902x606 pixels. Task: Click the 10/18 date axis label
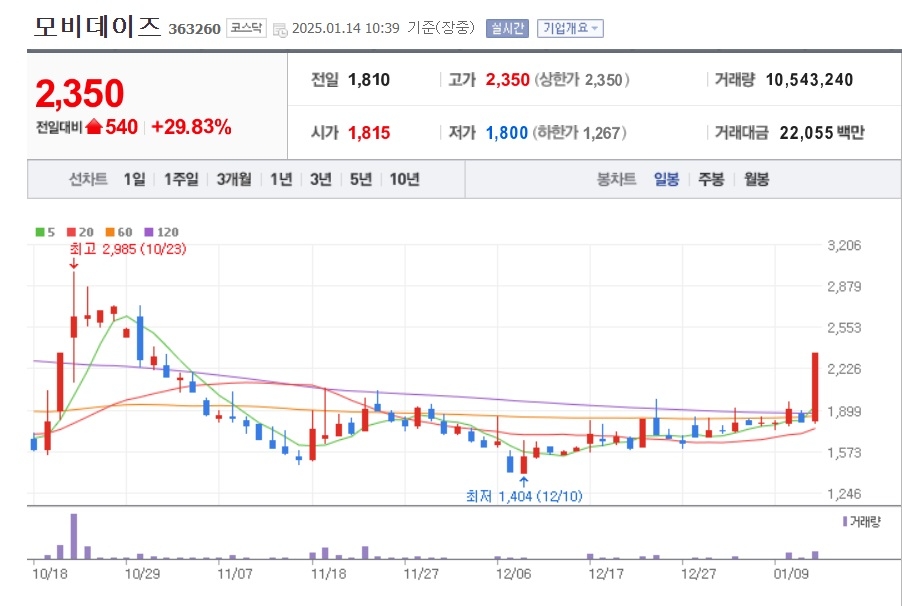coord(50,574)
